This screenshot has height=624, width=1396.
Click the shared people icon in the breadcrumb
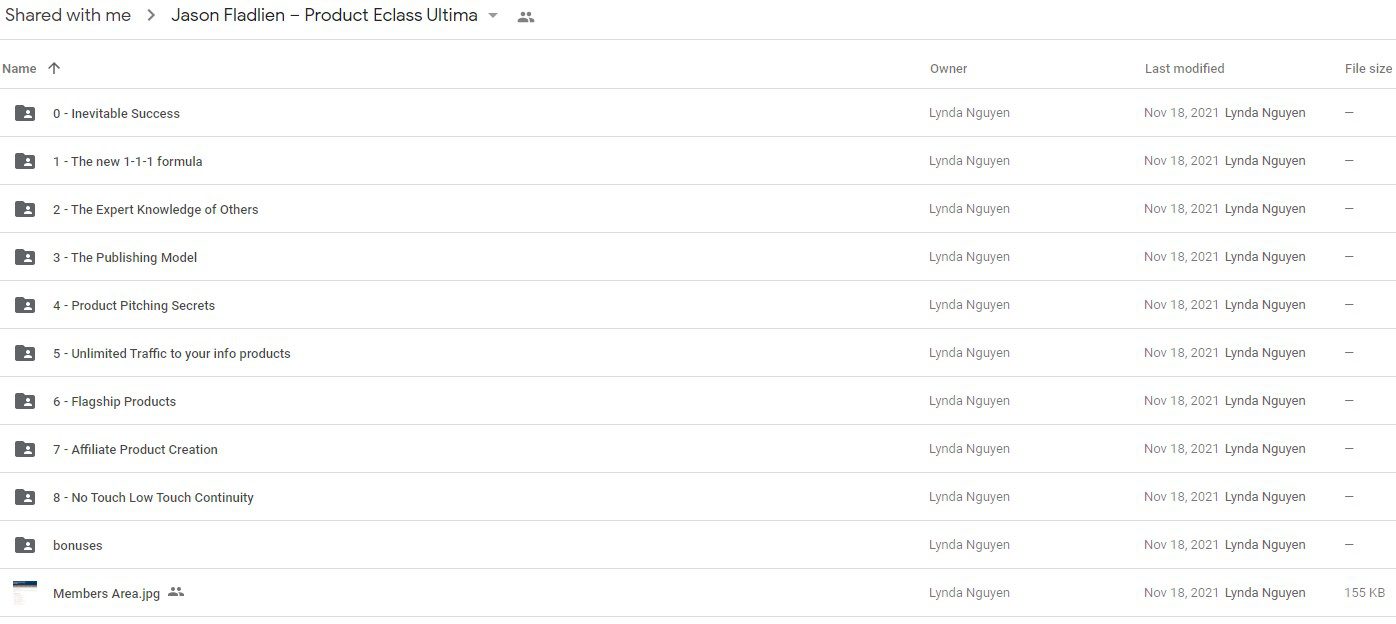(526, 17)
